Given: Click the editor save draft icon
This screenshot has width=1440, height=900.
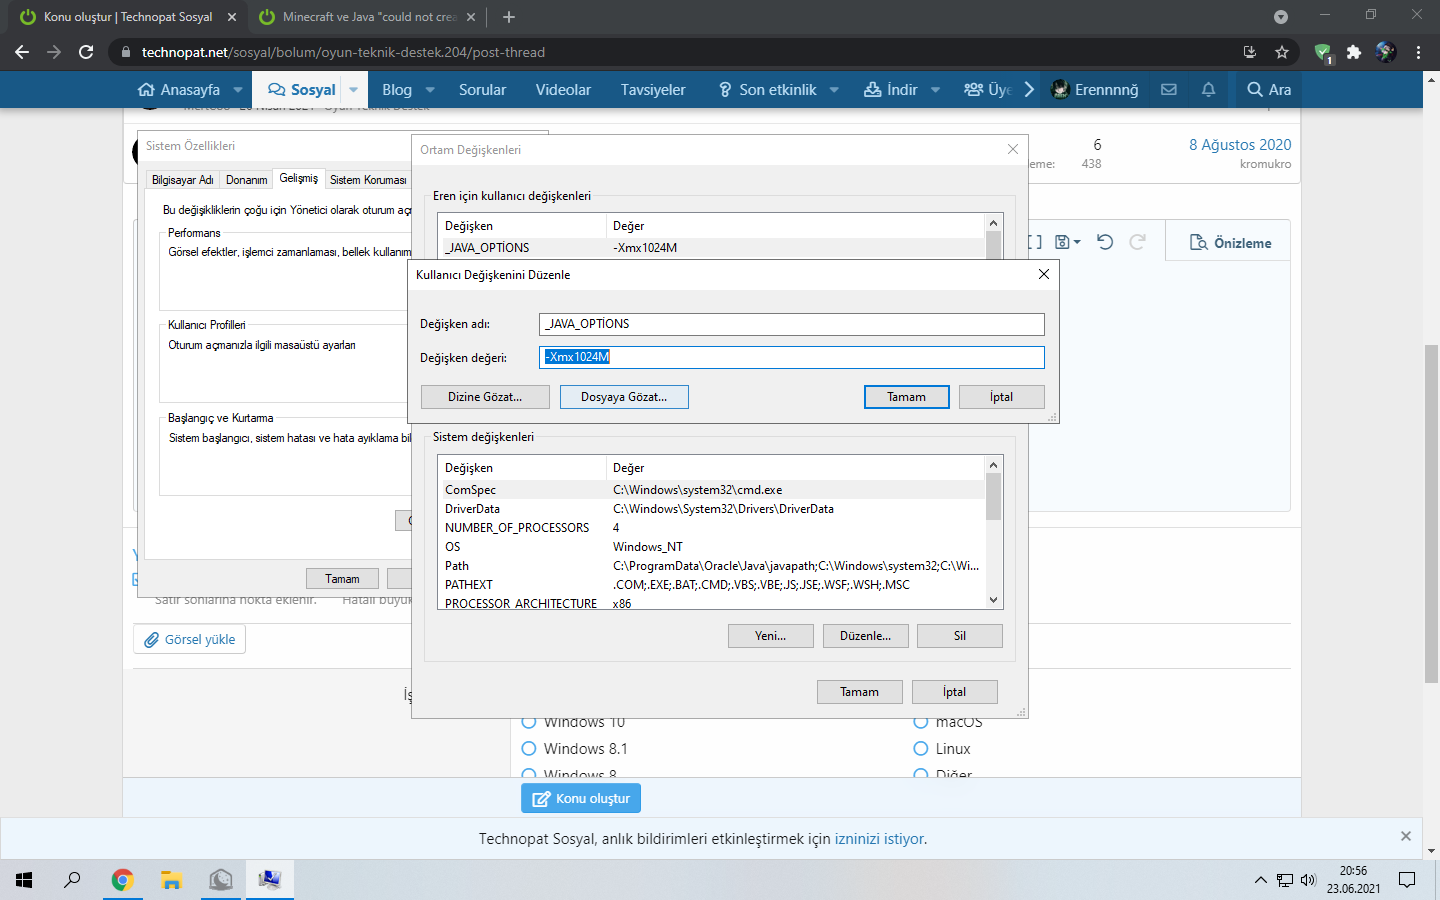Looking at the screenshot, I should coord(1068,242).
